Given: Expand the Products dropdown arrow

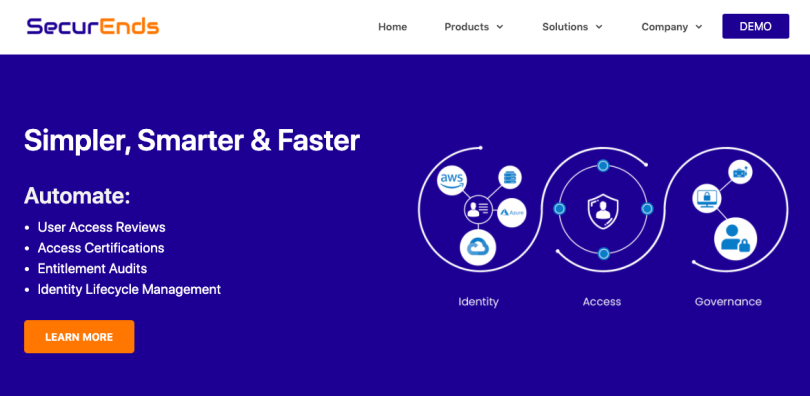Looking at the screenshot, I should click(x=500, y=27).
